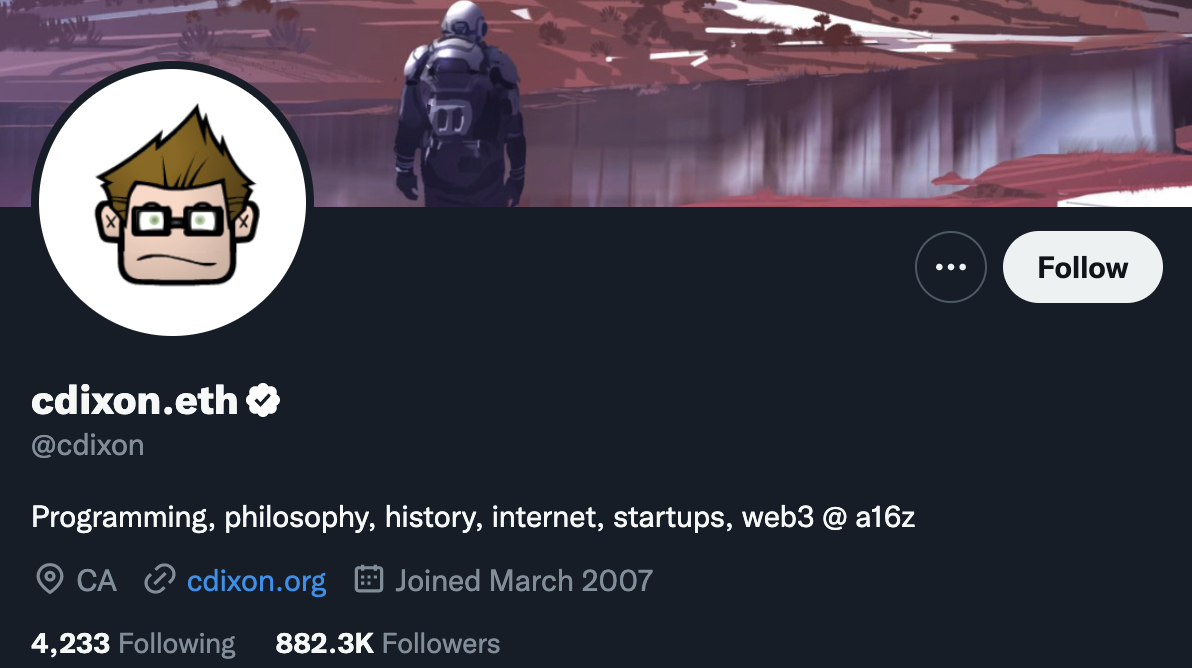Click the astronaut in the header banner
The height and width of the screenshot is (668, 1192).
(x=461, y=103)
